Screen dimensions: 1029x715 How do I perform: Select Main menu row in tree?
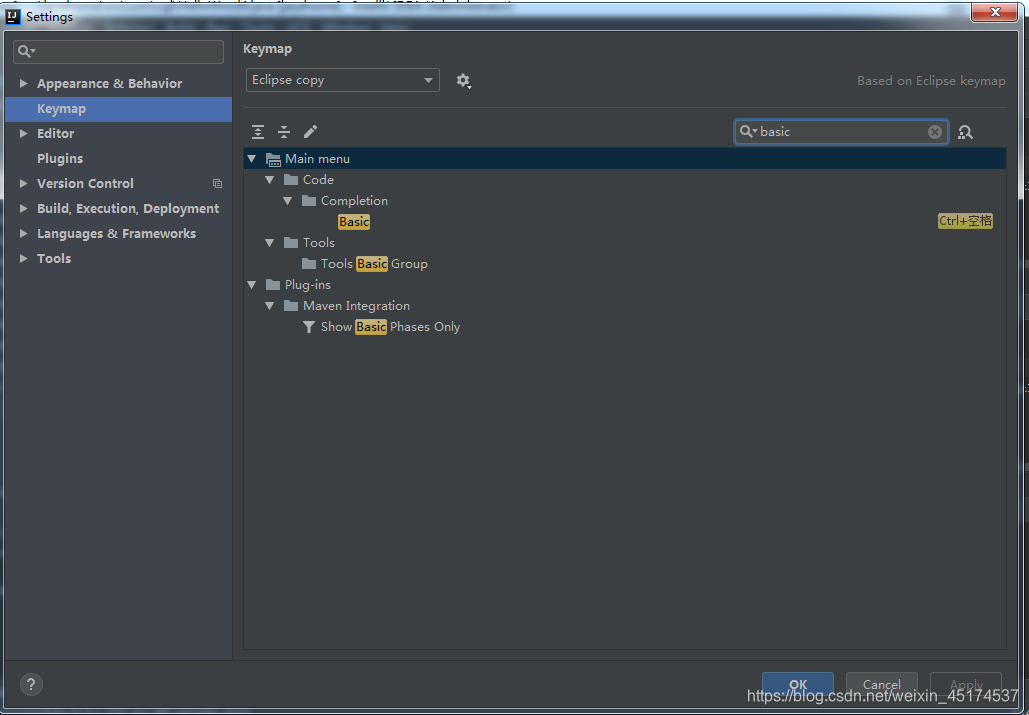[625, 159]
